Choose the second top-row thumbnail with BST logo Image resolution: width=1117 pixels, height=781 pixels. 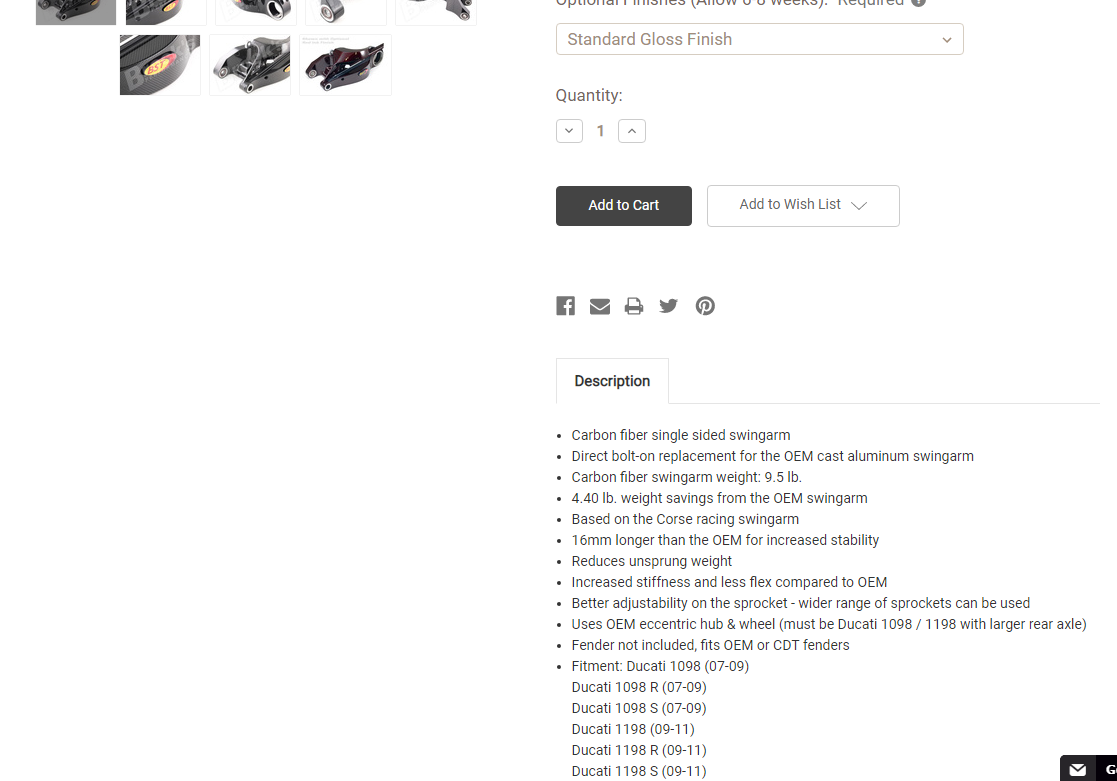166,12
